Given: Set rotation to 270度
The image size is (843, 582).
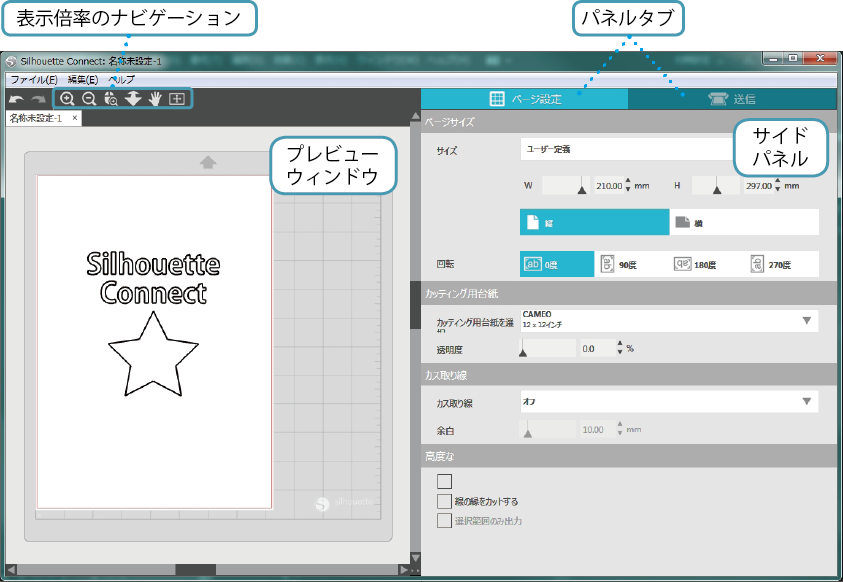Looking at the screenshot, I should pos(781,264).
